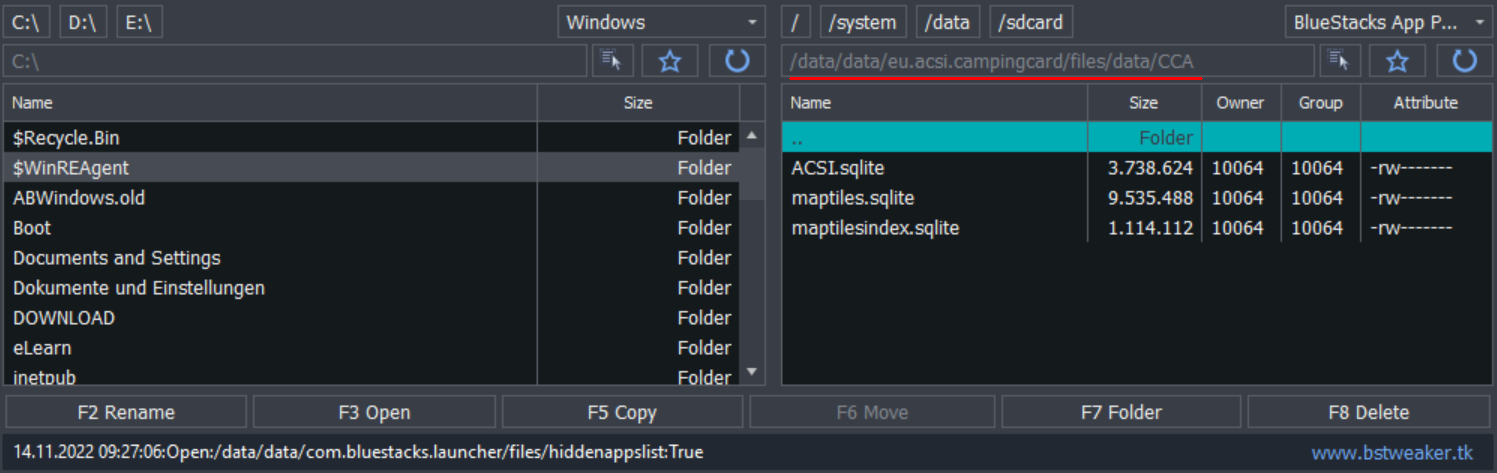Click the left pane browse path icon
1497x473 pixels.
tap(613, 61)
